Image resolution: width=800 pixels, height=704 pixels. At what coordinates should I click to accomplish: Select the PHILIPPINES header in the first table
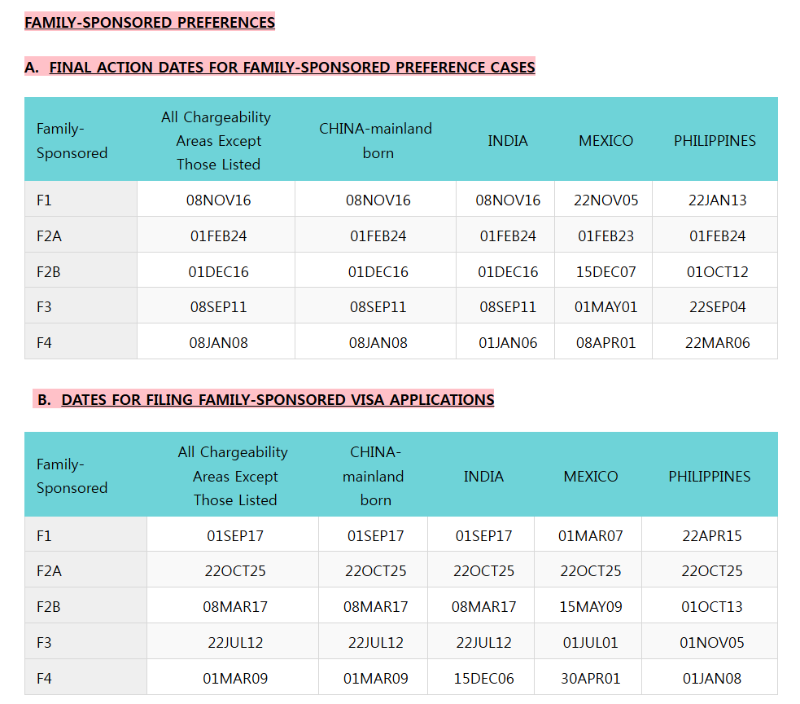[x=714, y=141]
